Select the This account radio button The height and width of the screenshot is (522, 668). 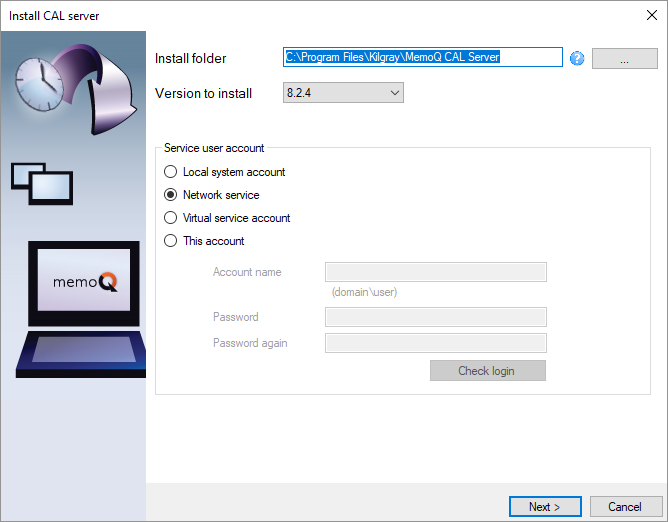(170, 241)
